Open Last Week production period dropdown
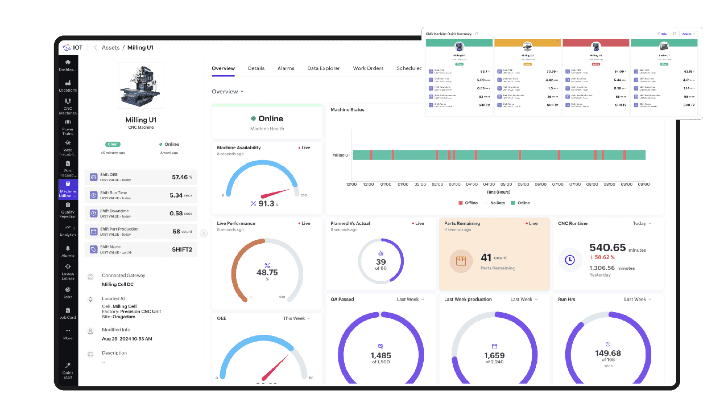728x410 pixels. click(x=524, y=299)
